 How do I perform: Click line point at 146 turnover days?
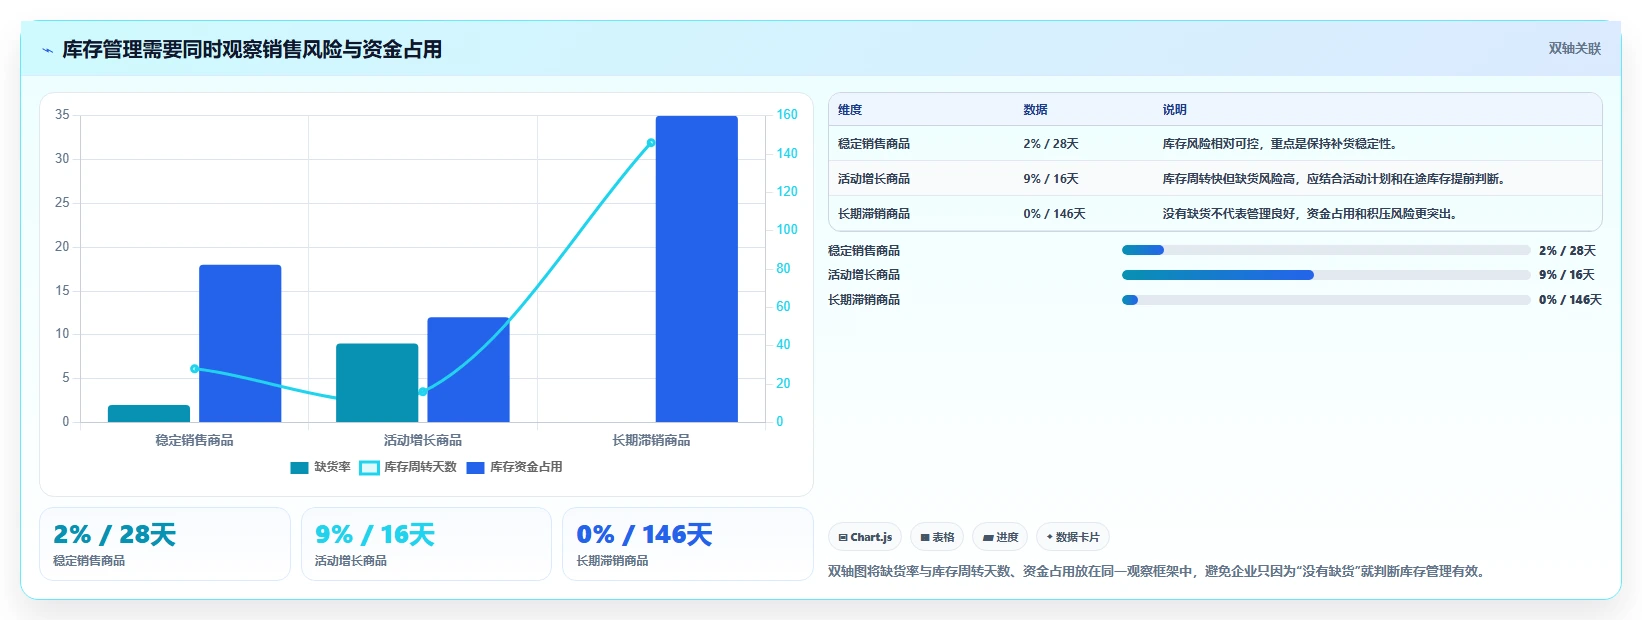click(651, 143)
